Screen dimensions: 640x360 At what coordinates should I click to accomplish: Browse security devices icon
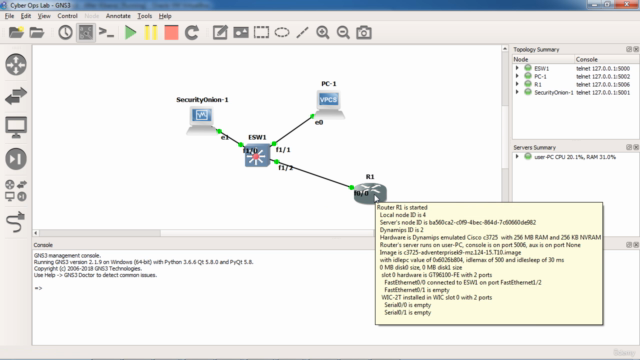tap(16, 159)
